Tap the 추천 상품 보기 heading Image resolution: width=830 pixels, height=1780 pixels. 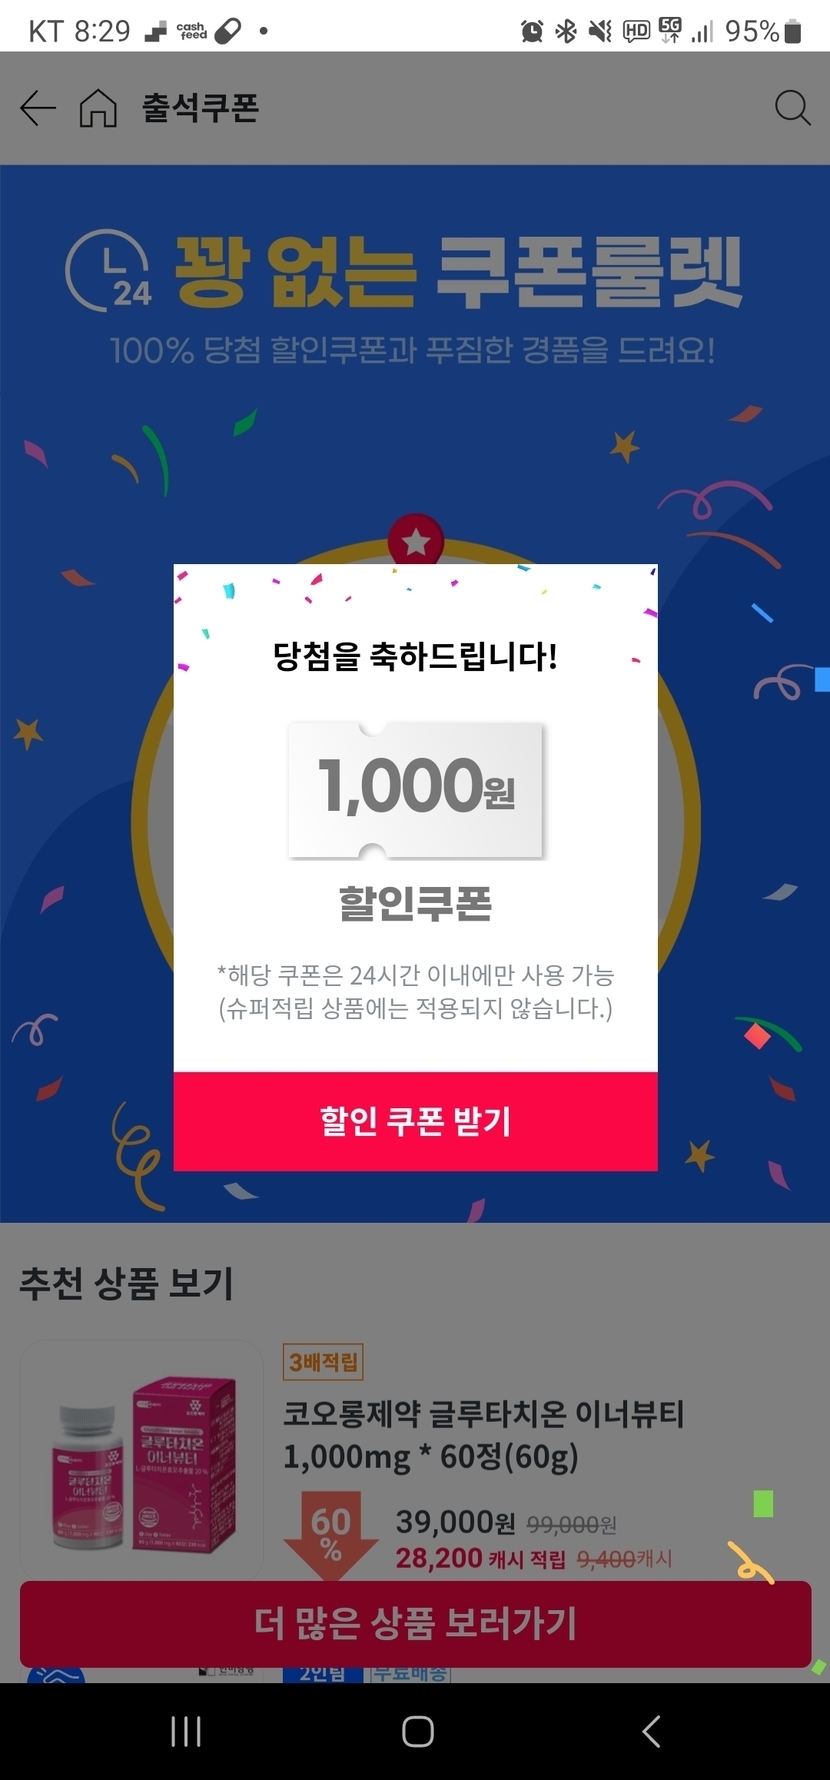click(x=127, y=1283)
